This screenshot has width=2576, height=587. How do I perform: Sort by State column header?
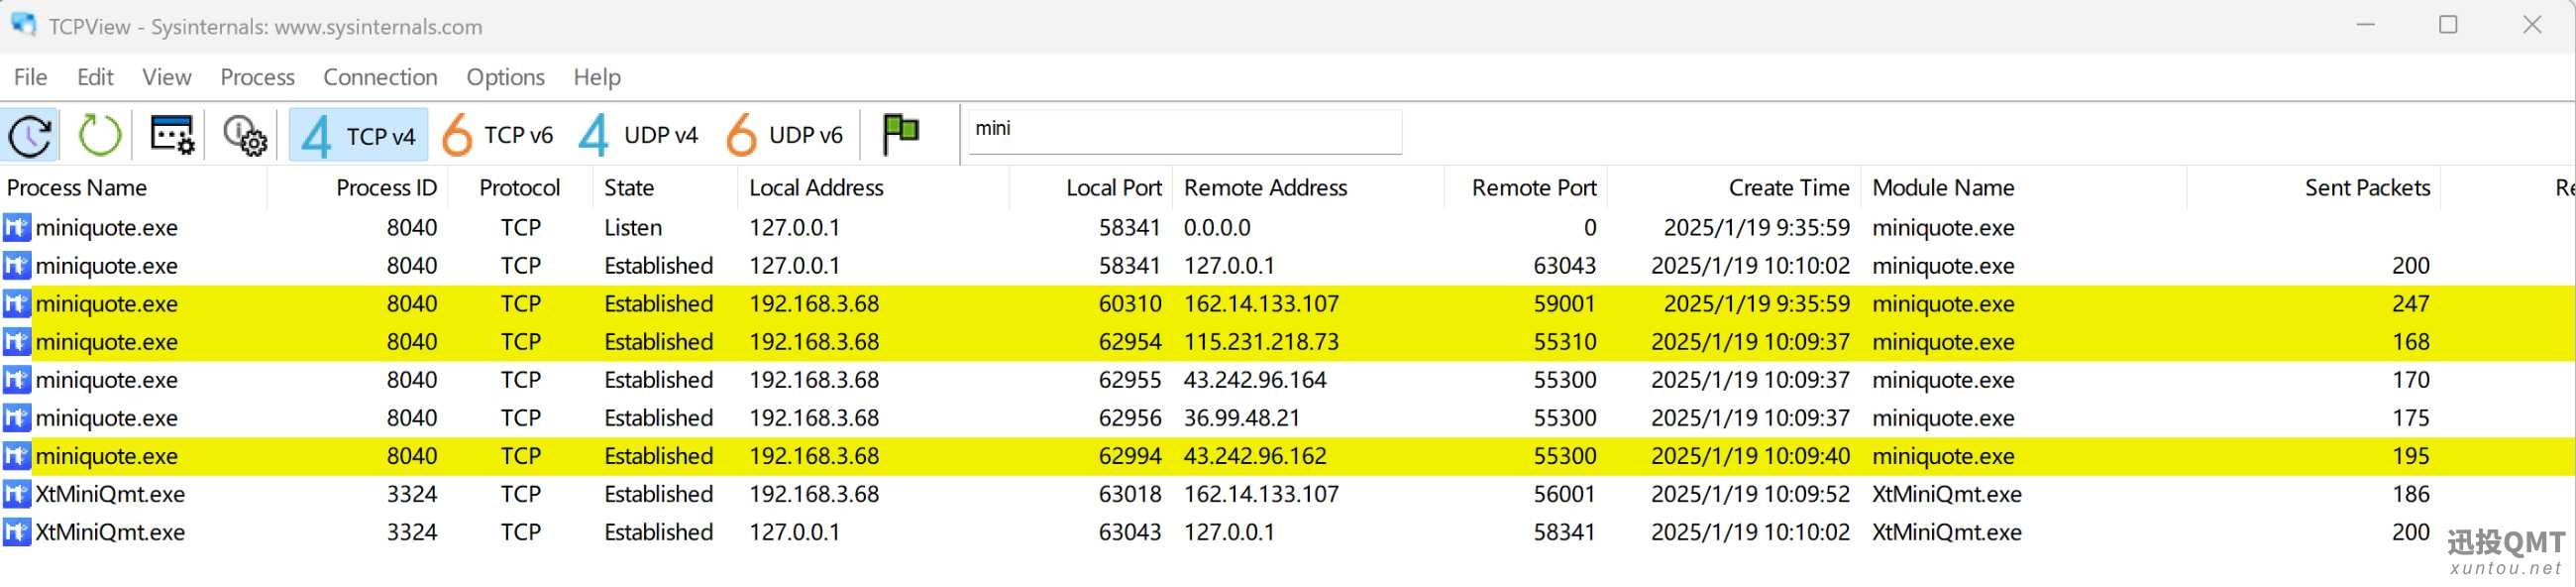click(629, 188)
